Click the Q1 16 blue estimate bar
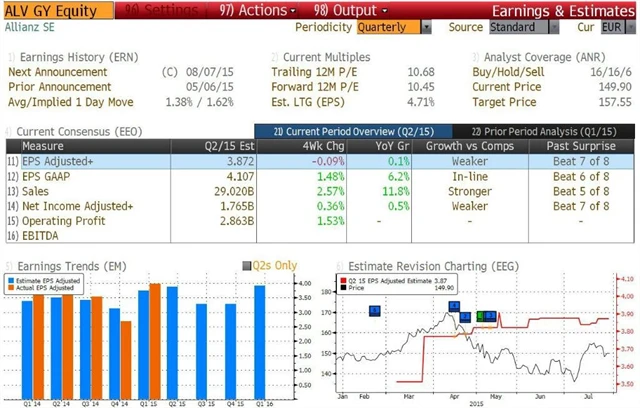Screen dimensions: 640x408 (260, 342)
